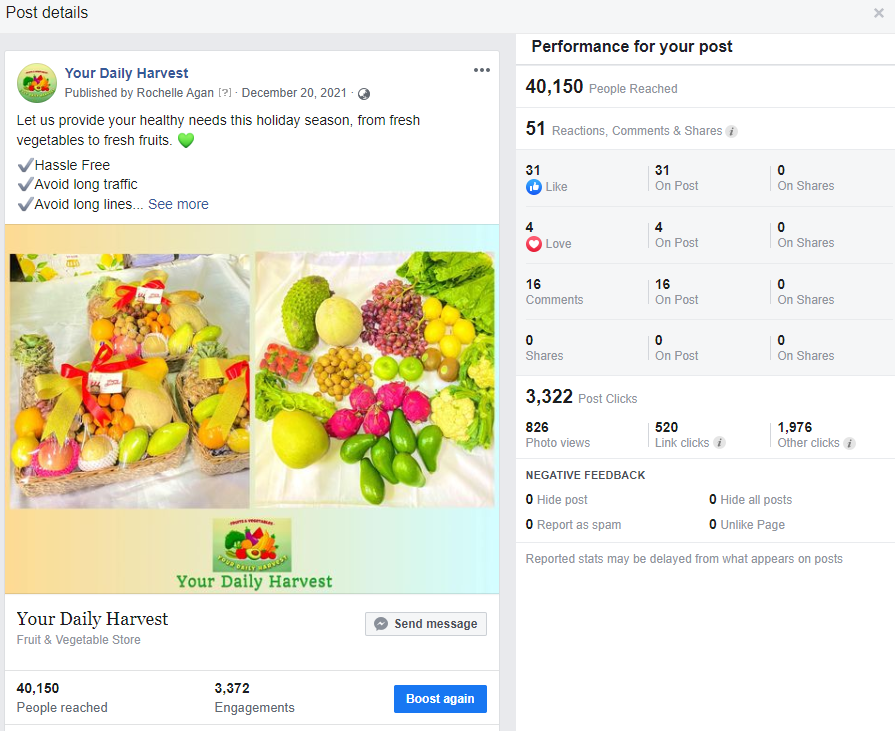Screen dimensions: 895x731
Task: Open the Your Daily Harvest page name link
Action: click(x=126, y=73)
